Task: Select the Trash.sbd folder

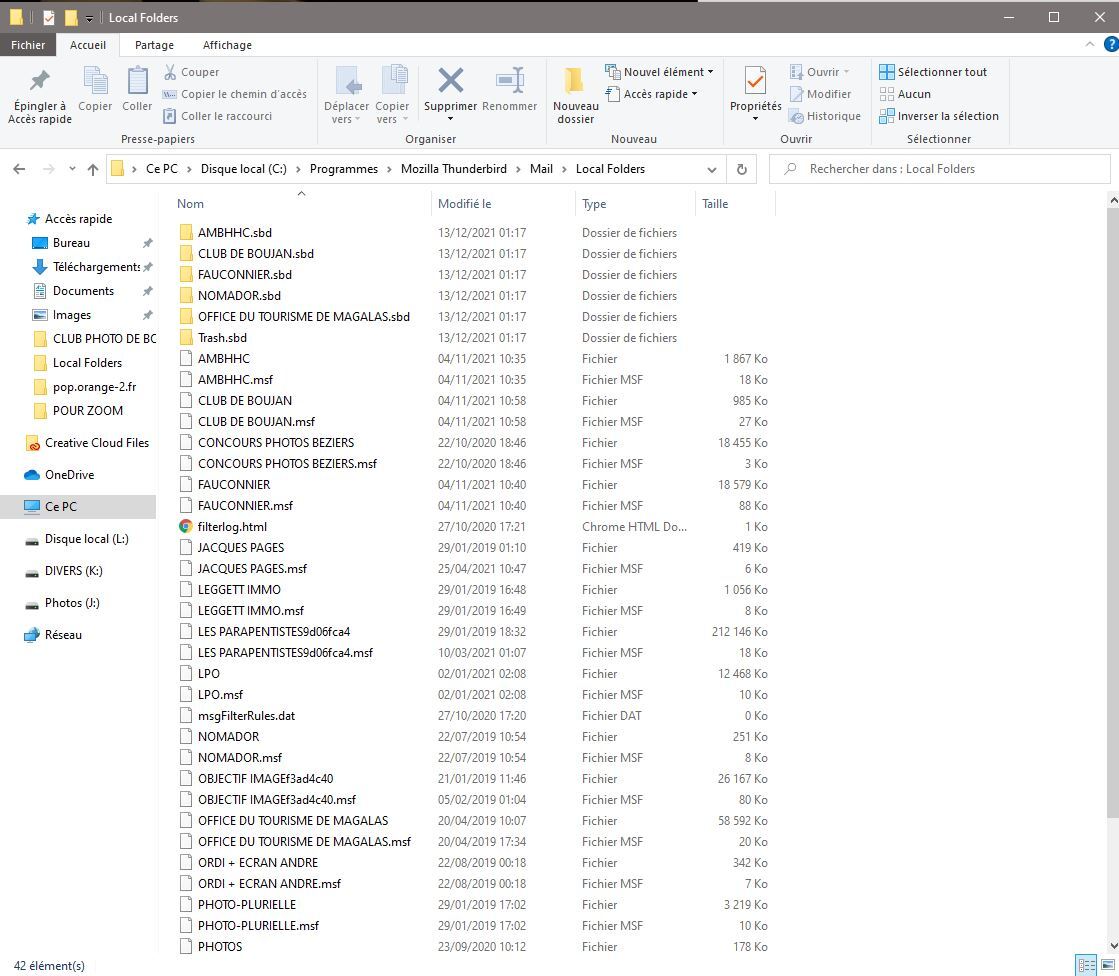Action: 222,337
